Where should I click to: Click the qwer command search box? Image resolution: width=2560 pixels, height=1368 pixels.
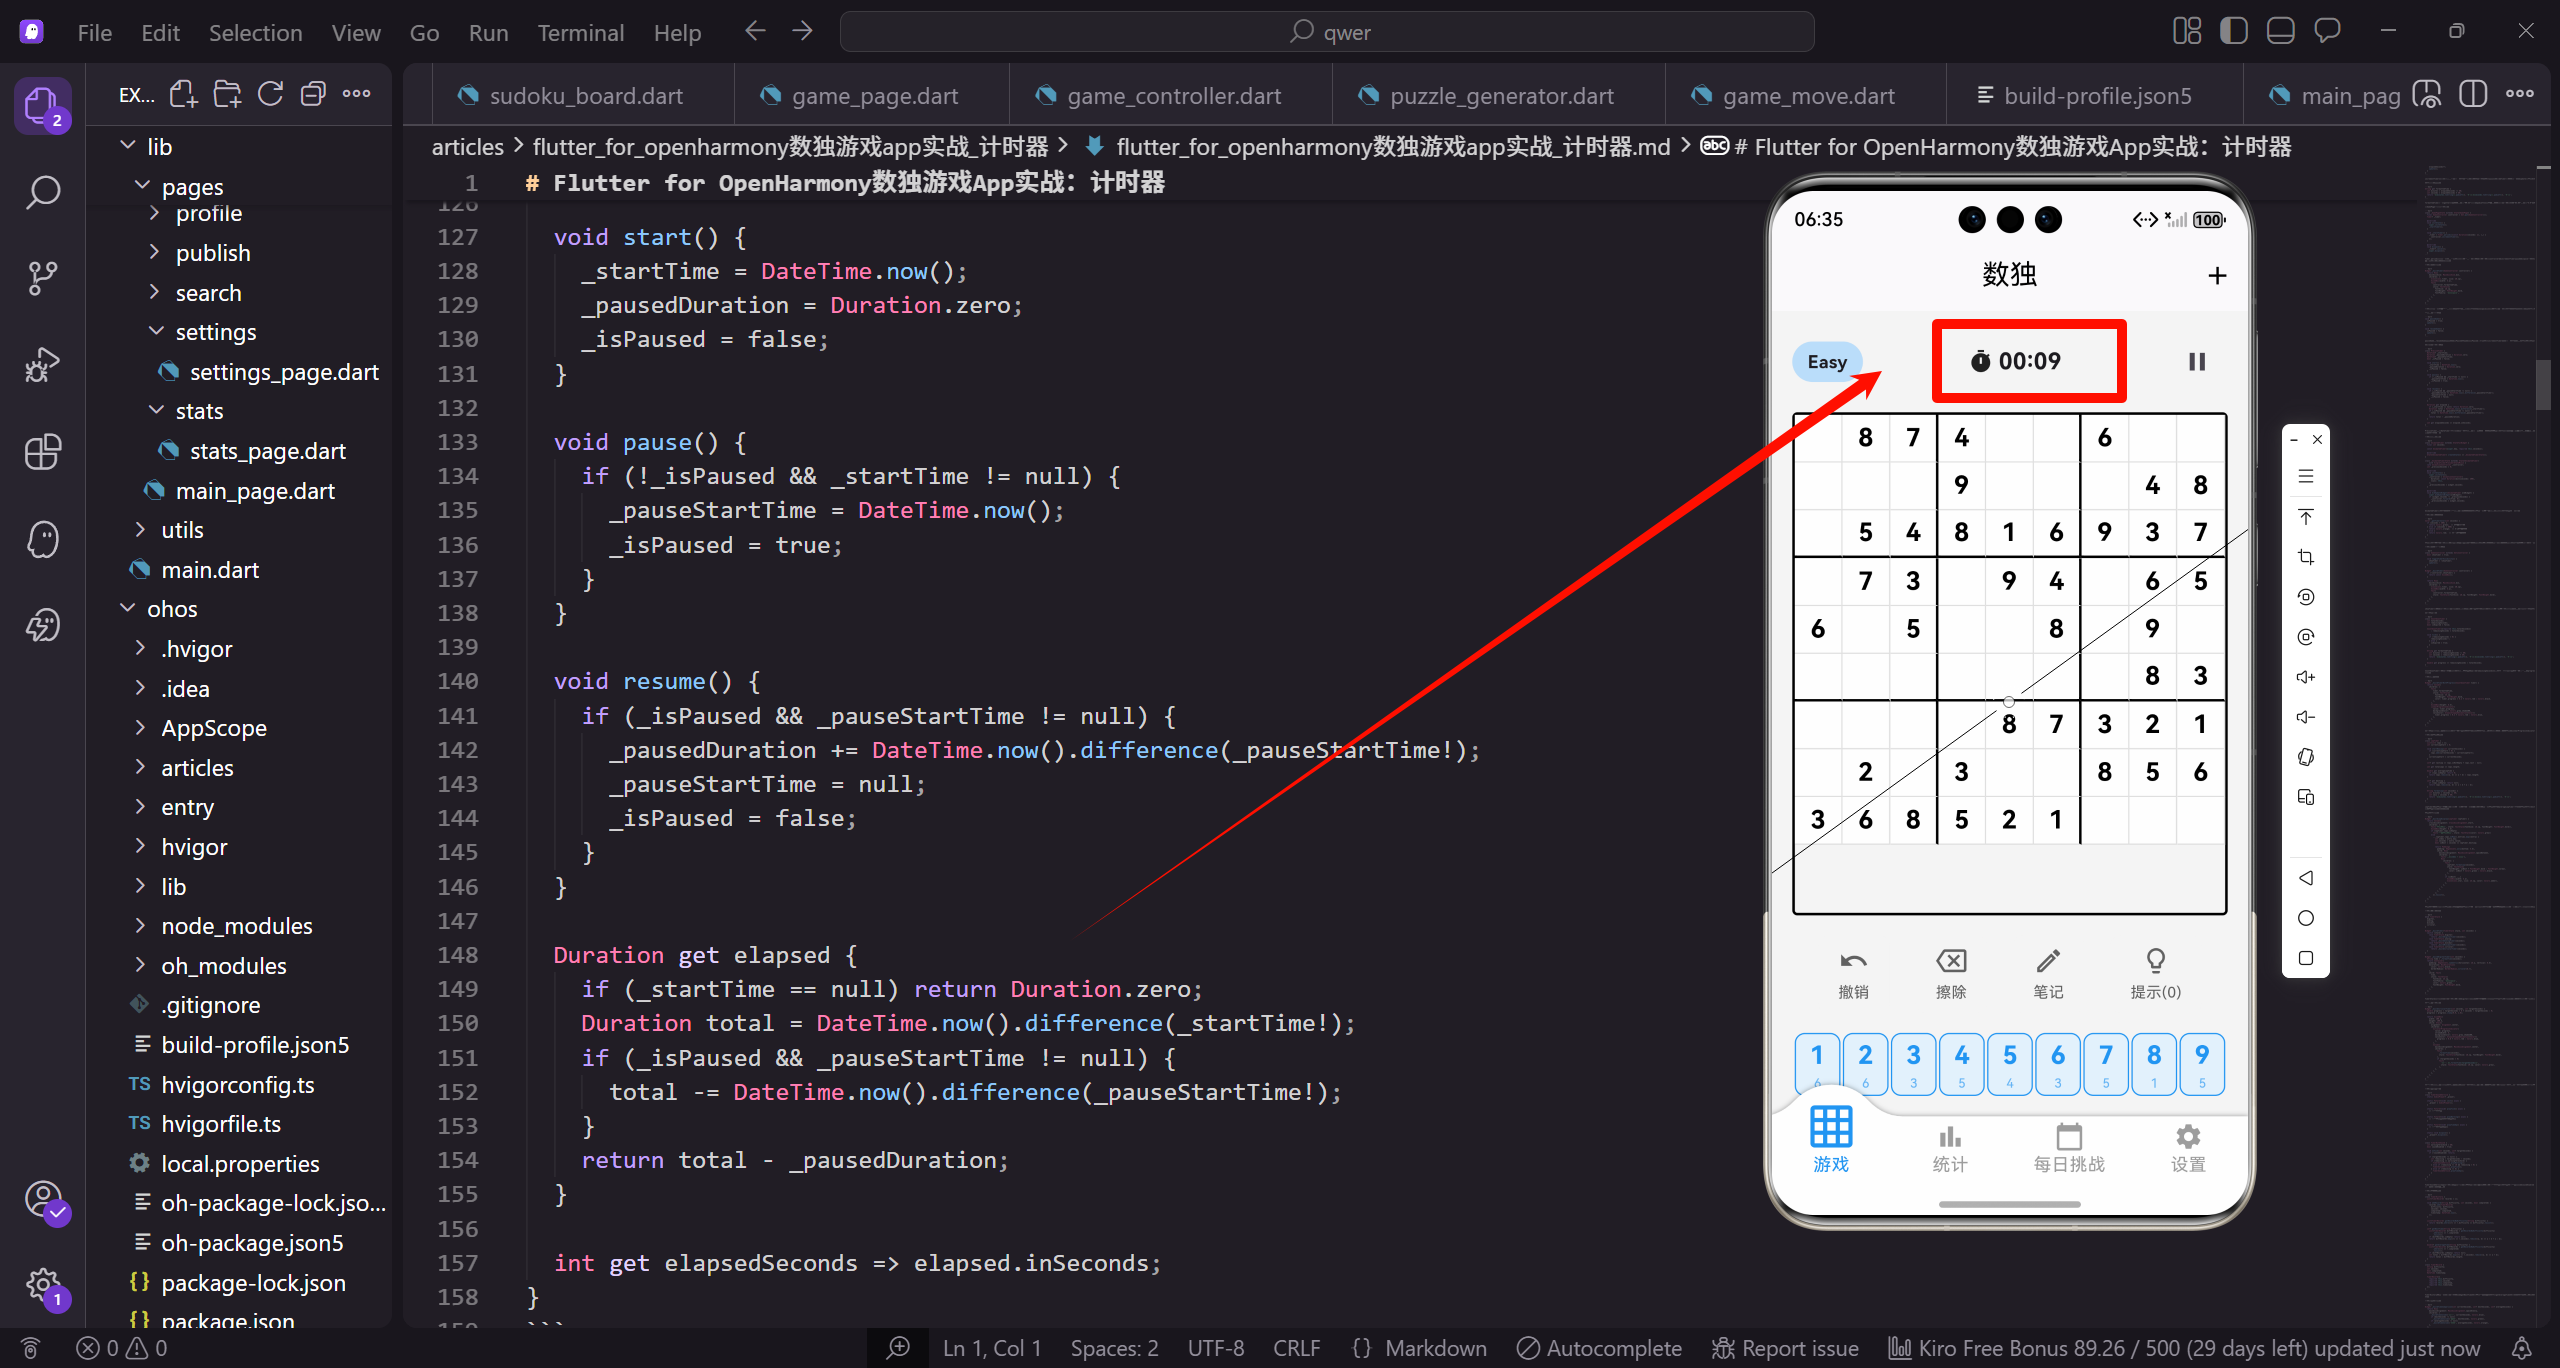1327,32
